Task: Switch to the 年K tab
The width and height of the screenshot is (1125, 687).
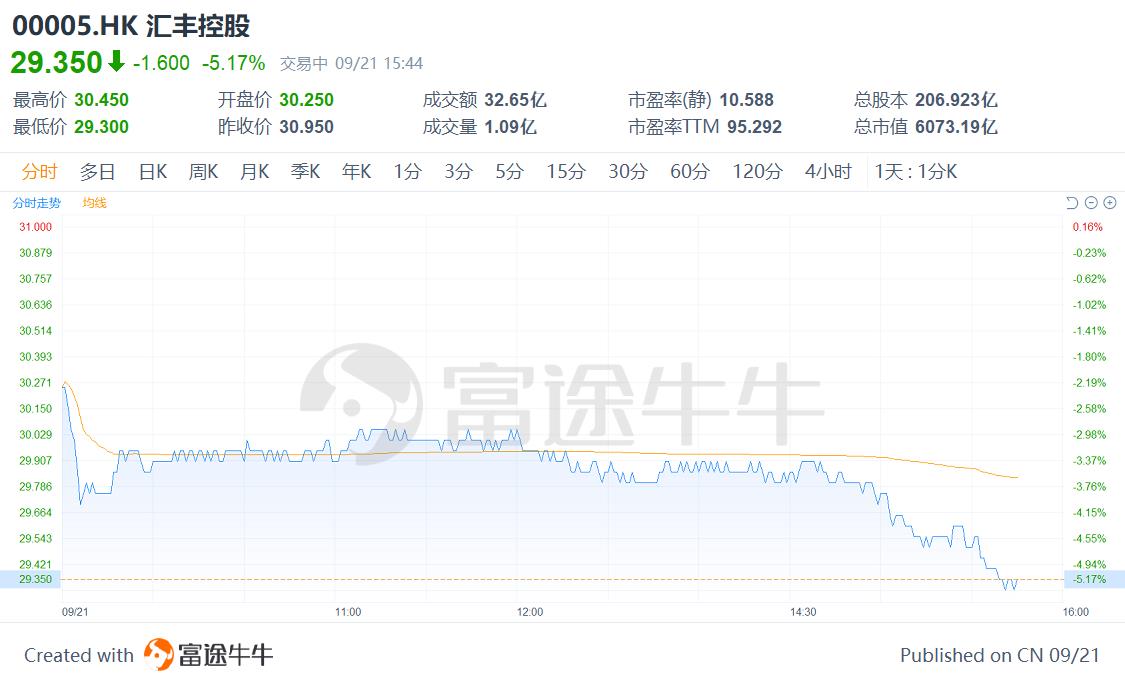Action: point(356,171)
